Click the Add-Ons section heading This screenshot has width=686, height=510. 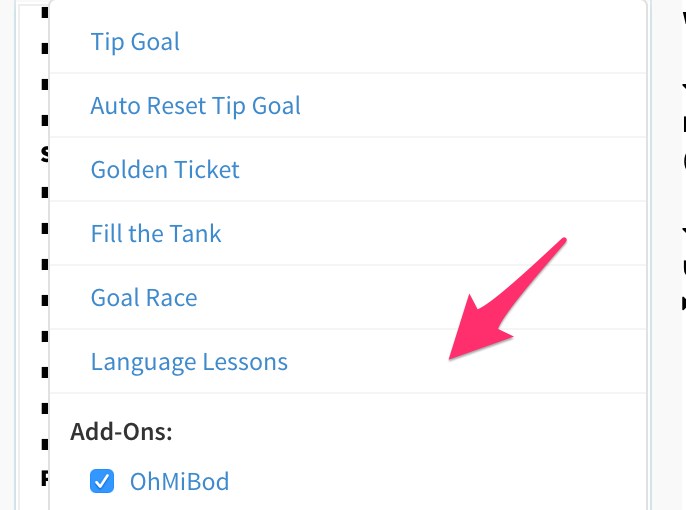point(122,432)
